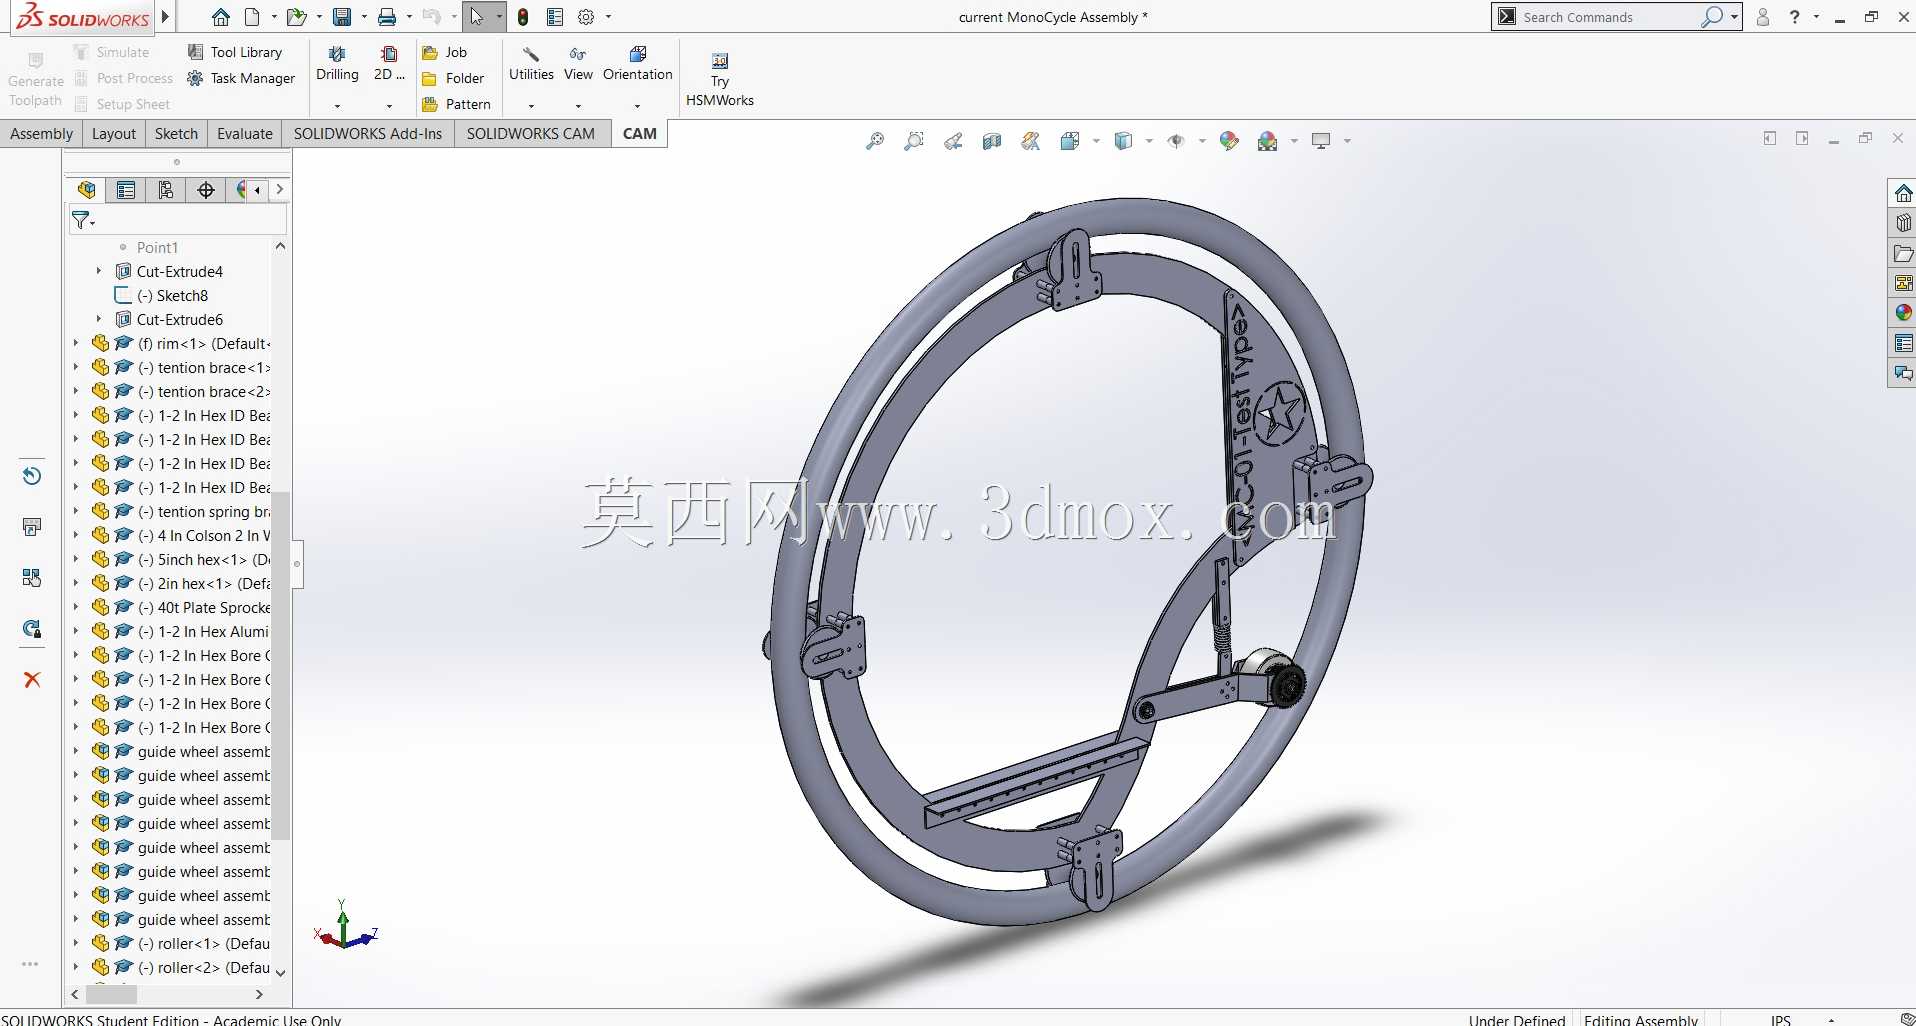
Task: Open the Tool Library
Action: pyautogui.click(x=235, y=52)
